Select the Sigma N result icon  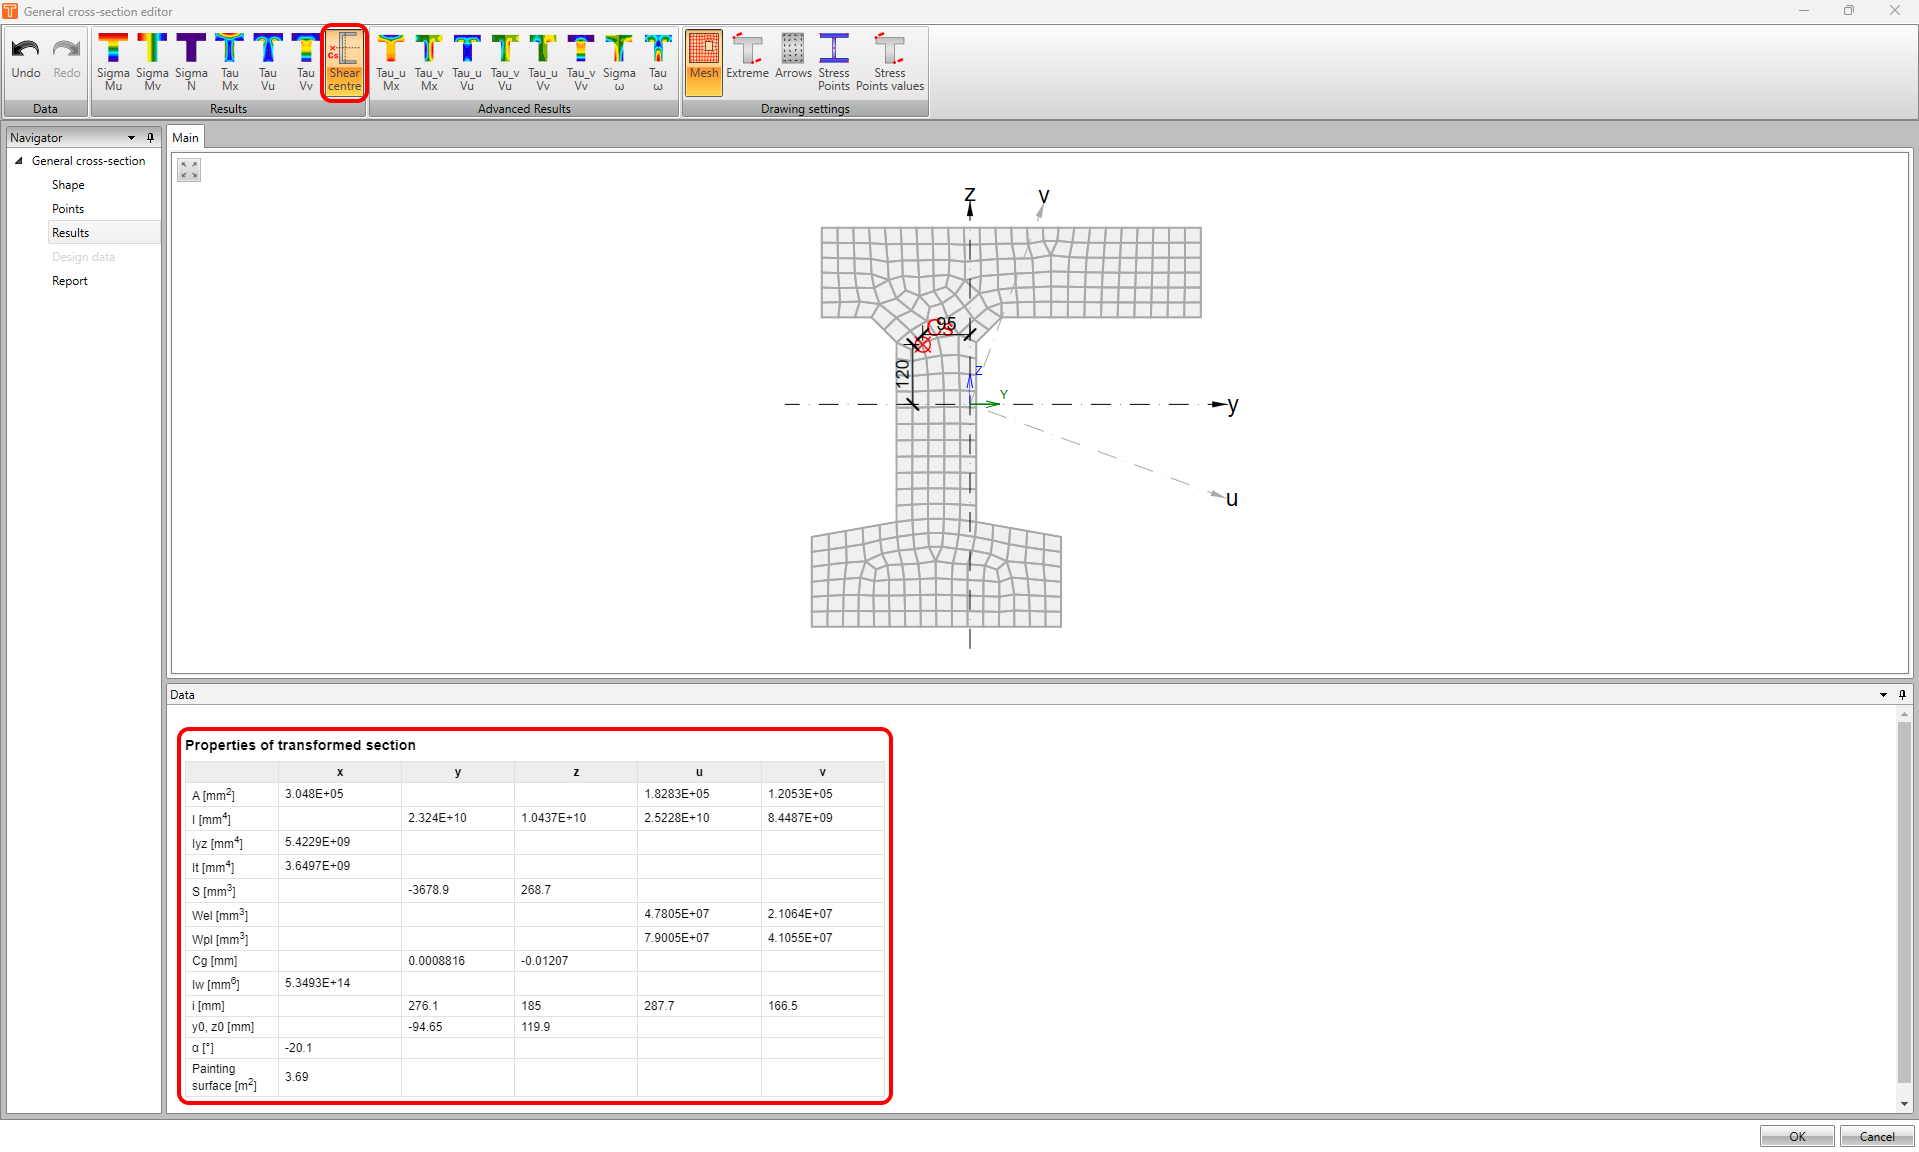190,60
